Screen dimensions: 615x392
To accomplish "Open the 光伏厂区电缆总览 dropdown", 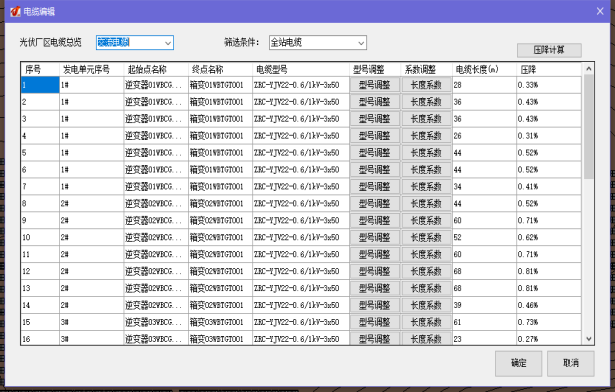I will tap(135, 42).
